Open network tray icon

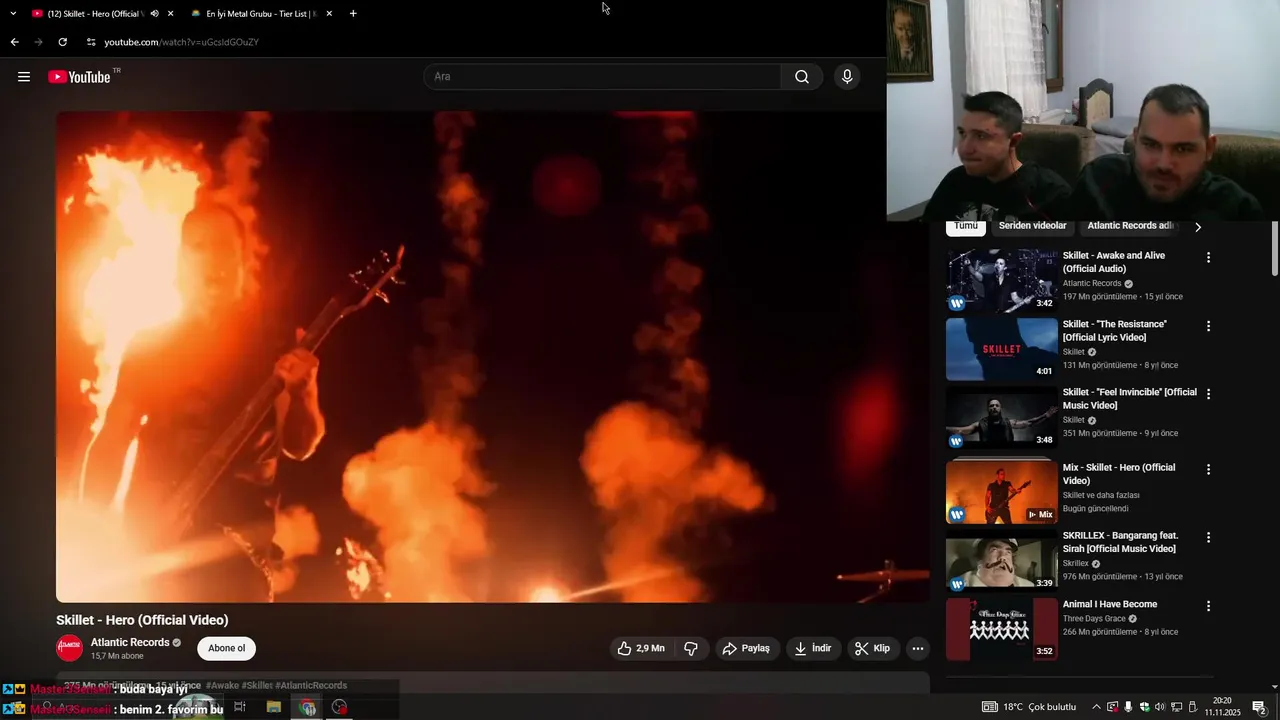[1176, 707]
